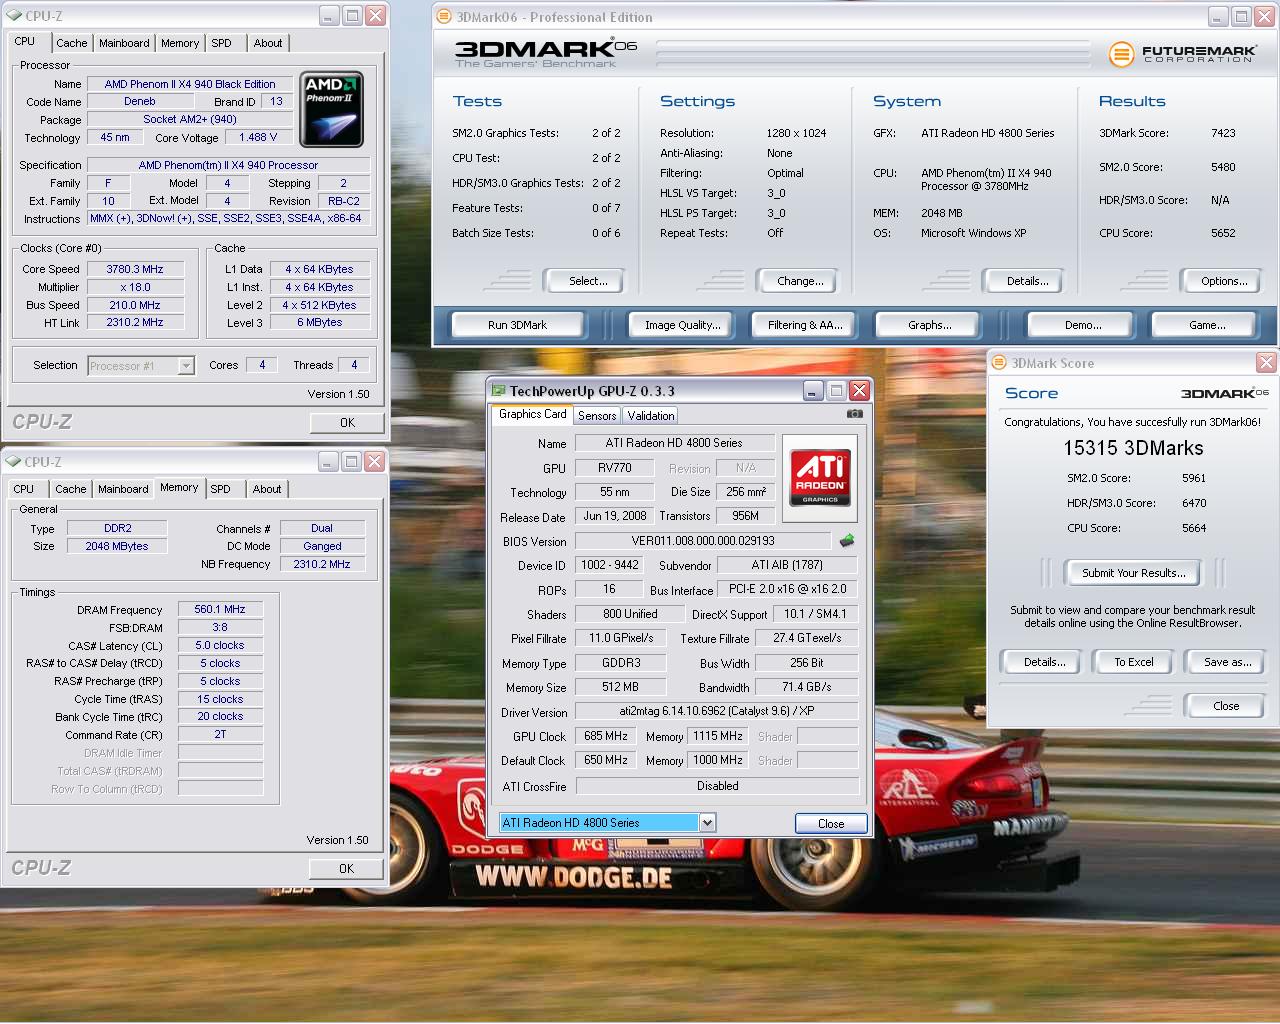Switch to Sensors tab in GPU-Z
The width and height of the screenshot is (1280, 1024).
point(597,416)
